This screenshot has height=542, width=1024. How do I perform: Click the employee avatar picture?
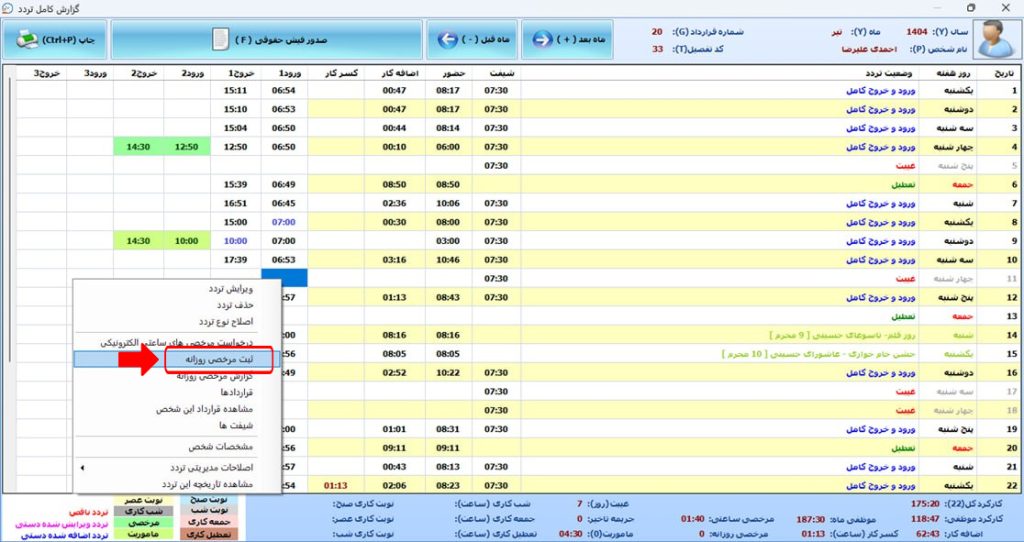(x=994, y=39)
